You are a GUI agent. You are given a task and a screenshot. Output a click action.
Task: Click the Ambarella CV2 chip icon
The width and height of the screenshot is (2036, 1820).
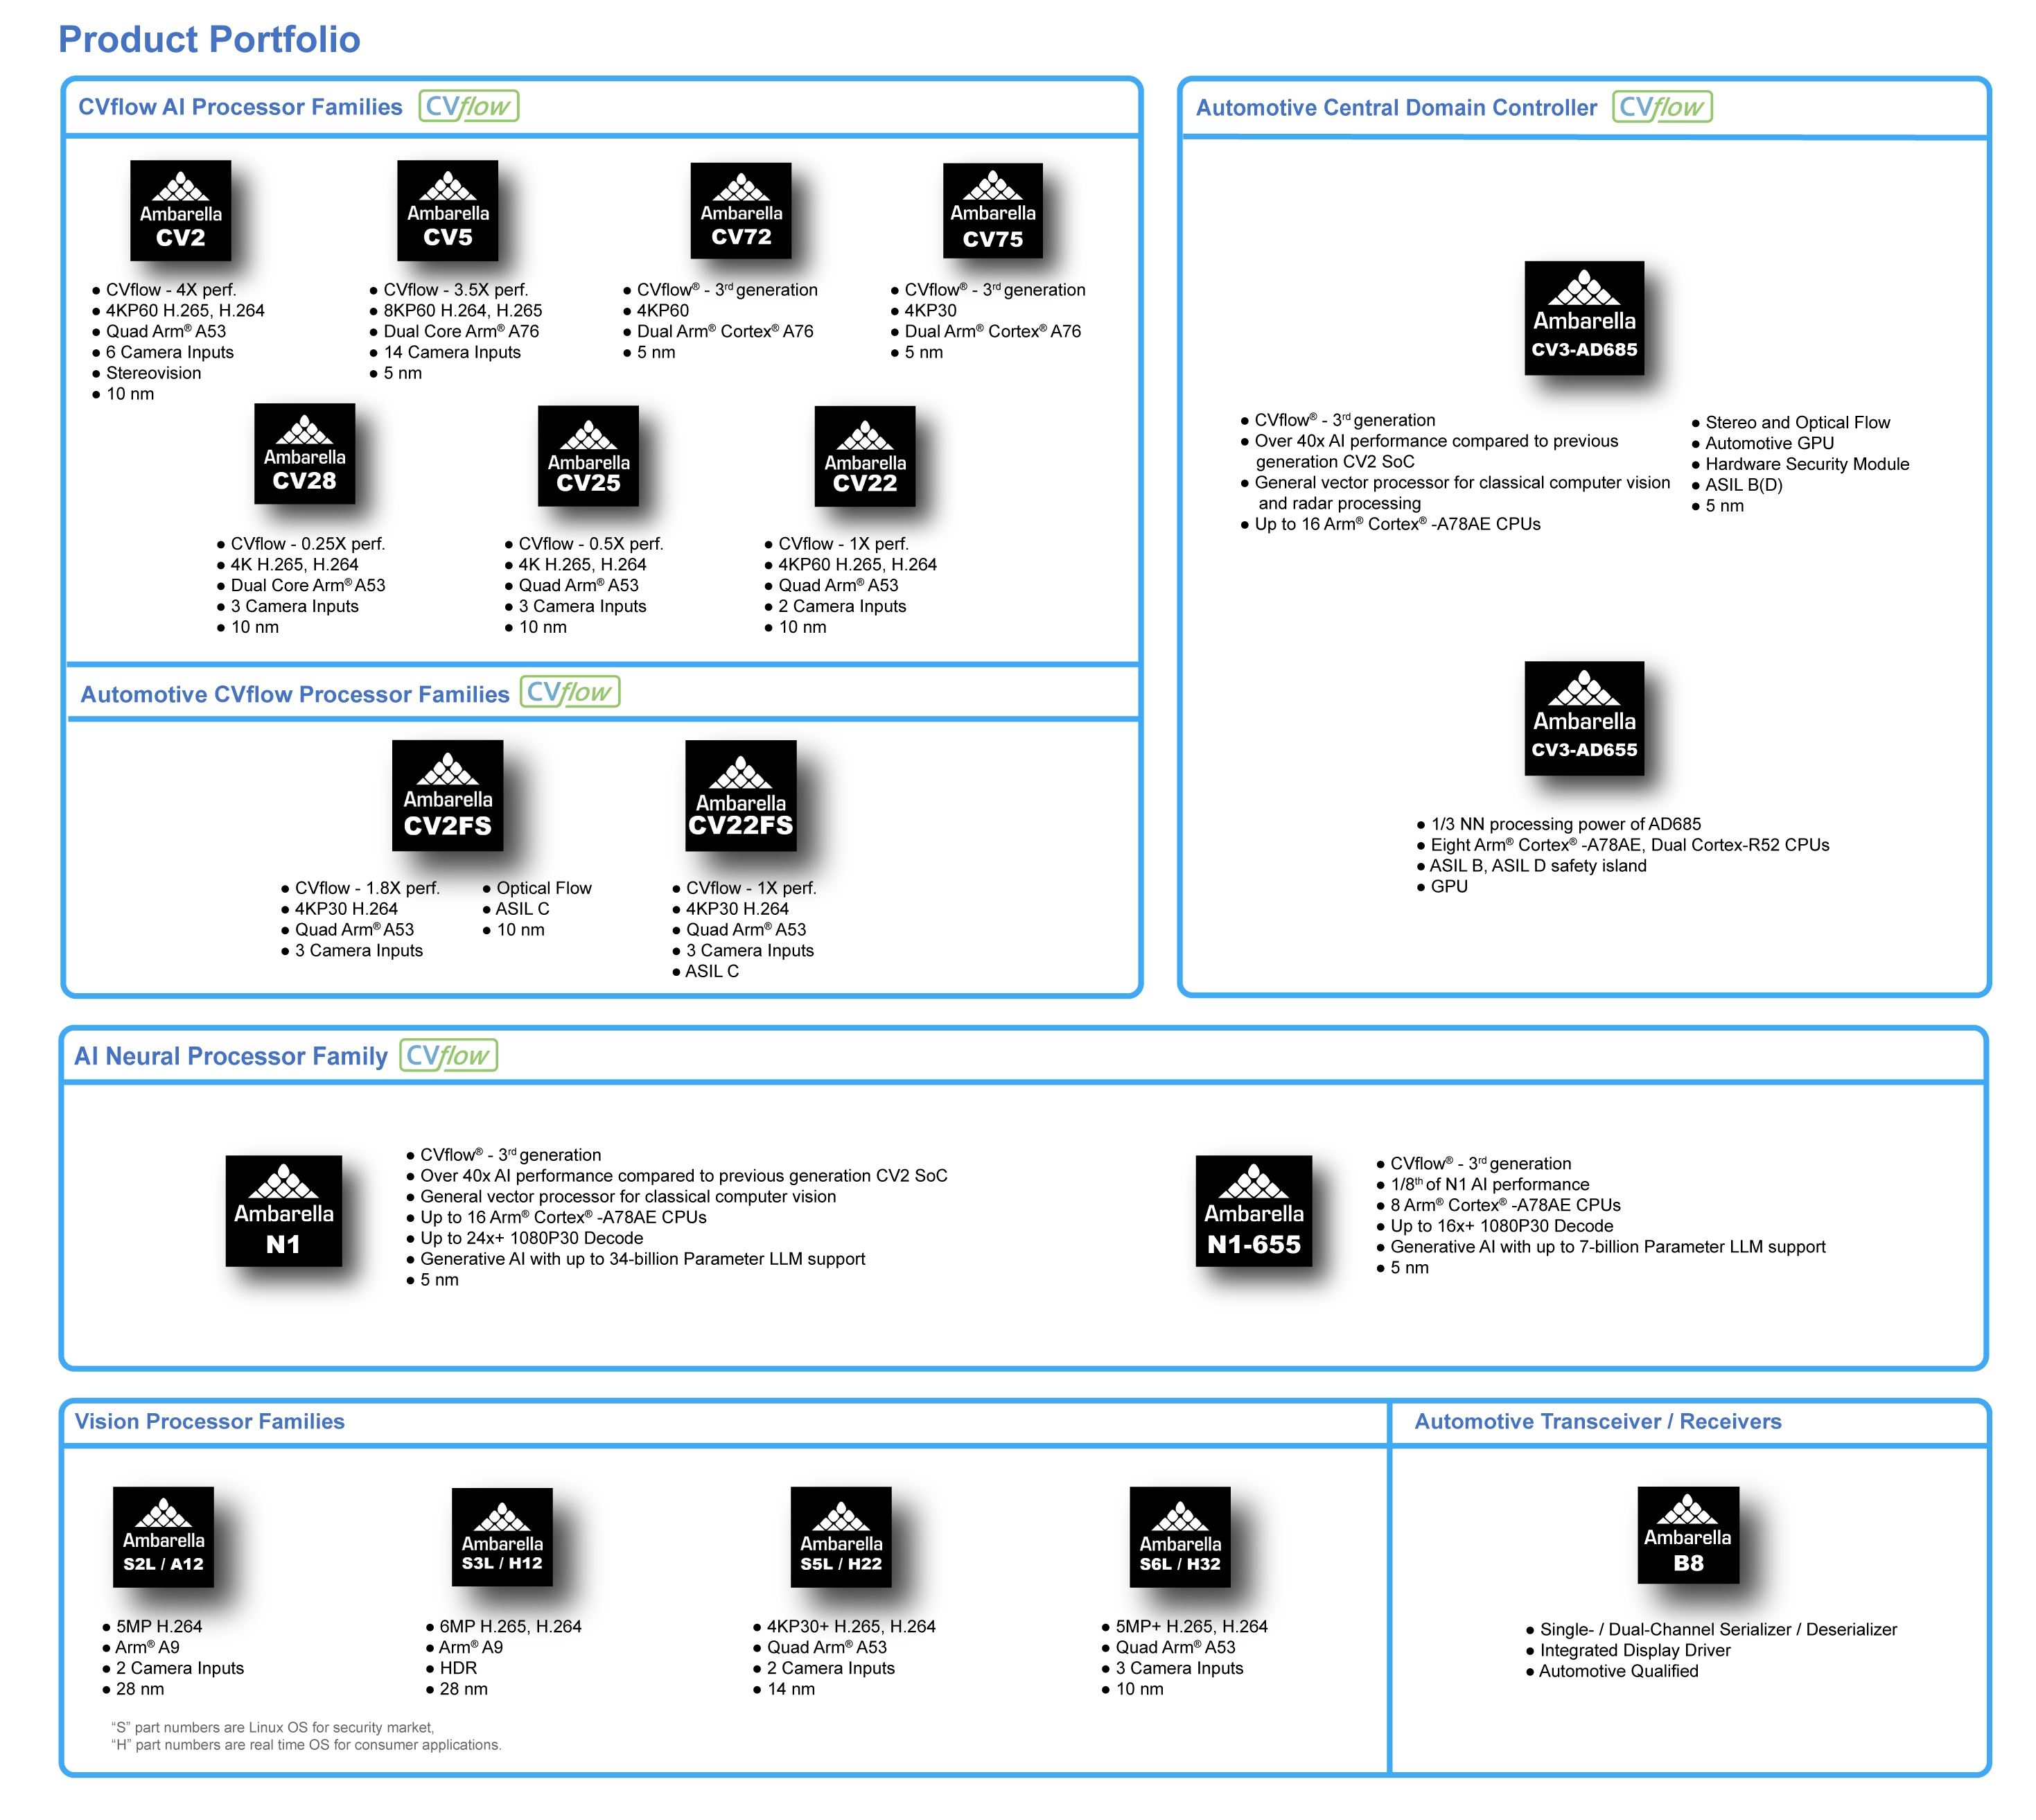(180, 210)
